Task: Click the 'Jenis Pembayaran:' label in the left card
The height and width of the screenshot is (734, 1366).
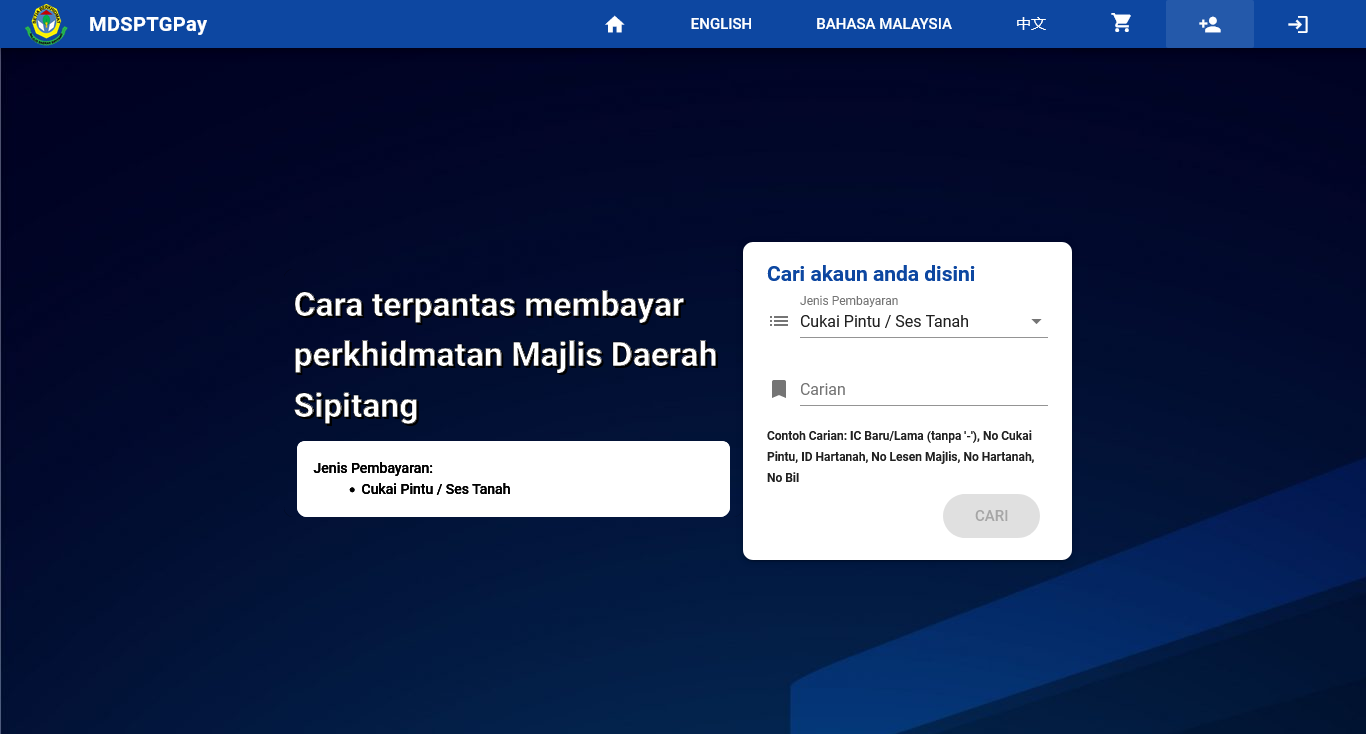Action: tap(373, 468)
